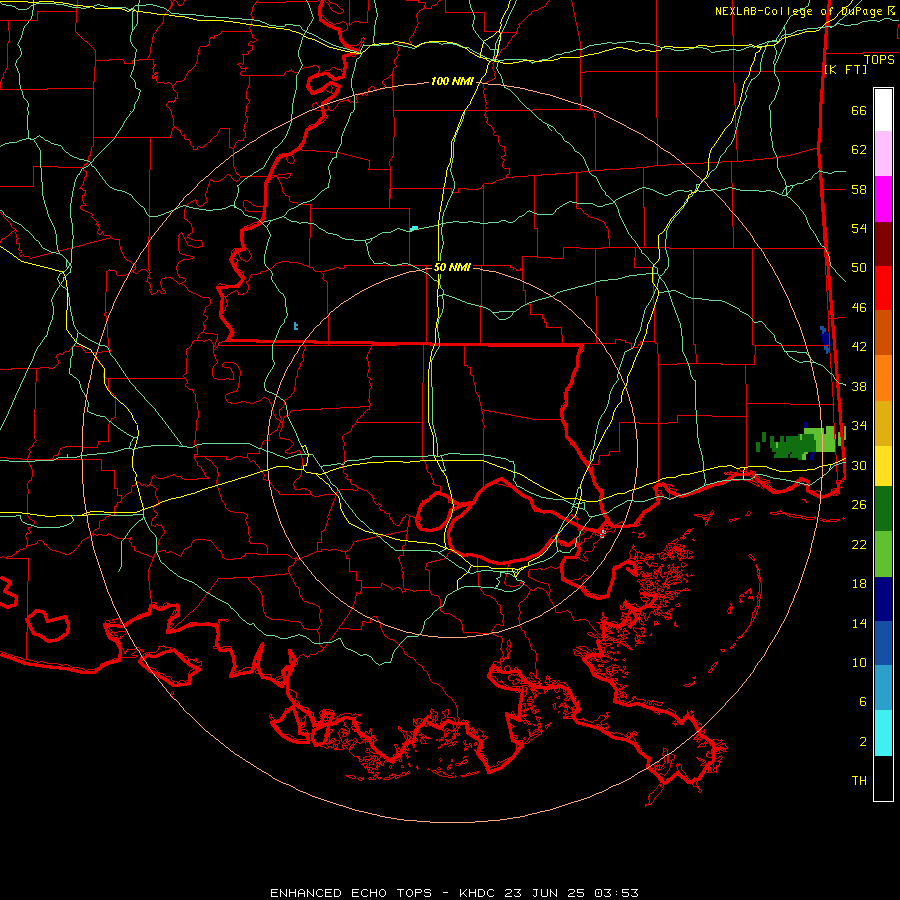The width and height of the screenshot is (900, 900).
Task: Click the orange 38-42 kft legend swatch
Action: pyautogui.click(x=883, y=378)
